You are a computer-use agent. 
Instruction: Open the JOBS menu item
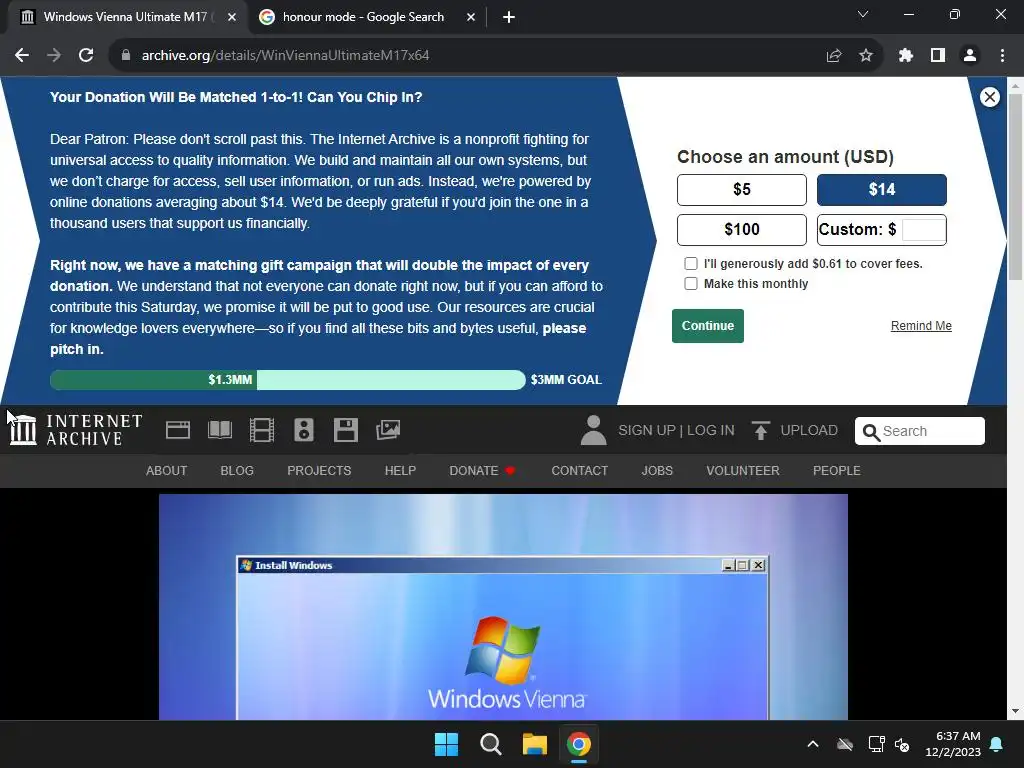tap(657, 471)
